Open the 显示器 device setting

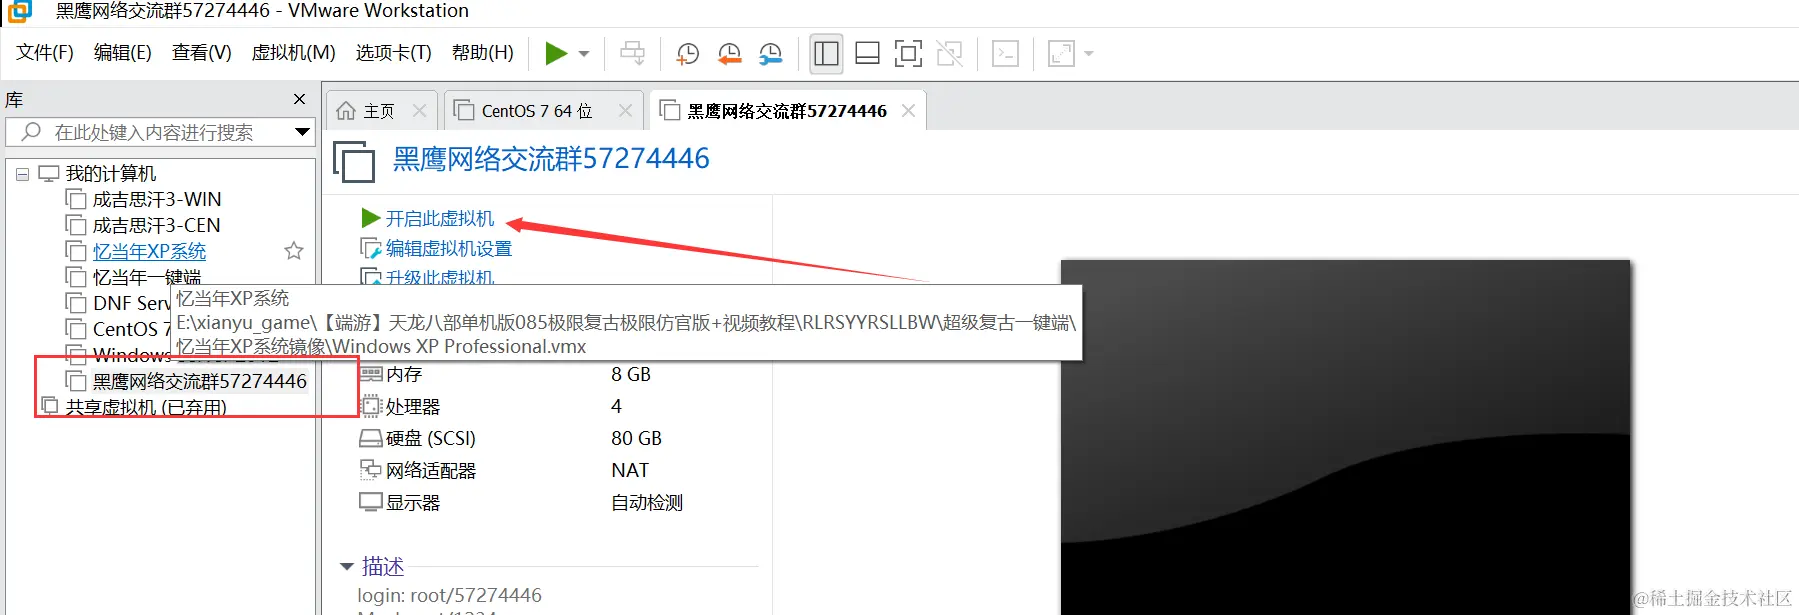coord(413,502)
